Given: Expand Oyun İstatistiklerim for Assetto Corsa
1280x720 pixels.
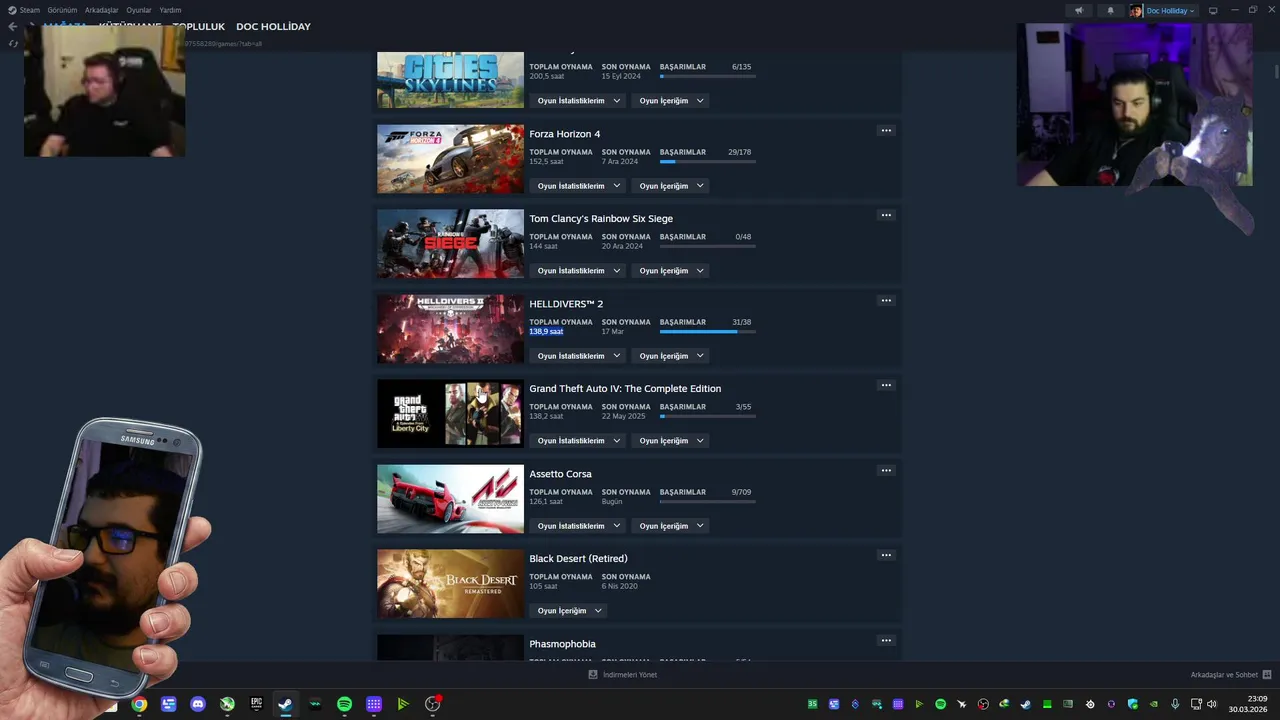Looking at the screenshot, I should [x=577, y=526].
